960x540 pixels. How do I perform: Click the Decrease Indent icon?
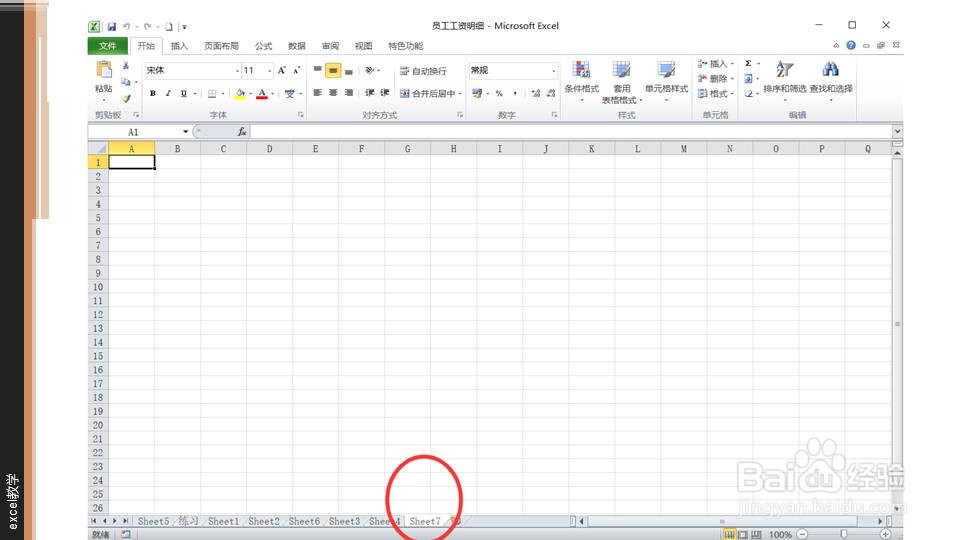[369, 93]
